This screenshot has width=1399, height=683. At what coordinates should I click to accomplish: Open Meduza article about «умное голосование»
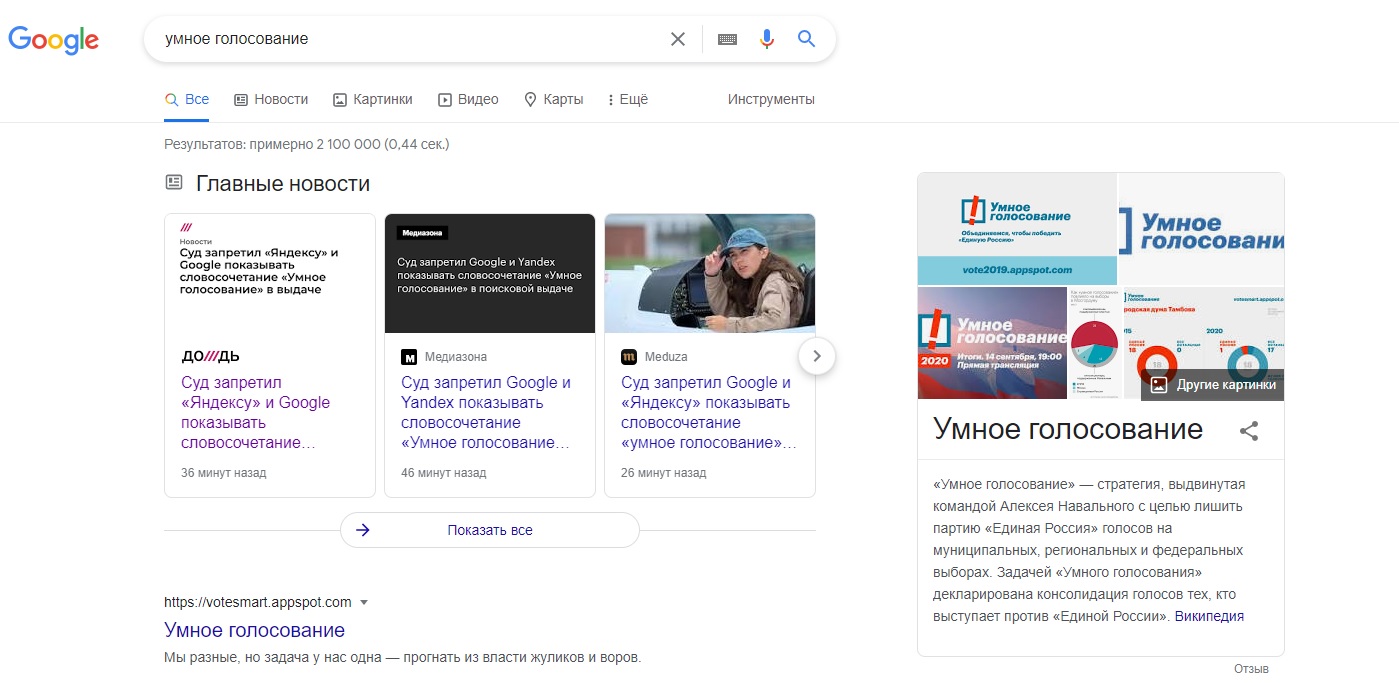(x=709, y=412)
